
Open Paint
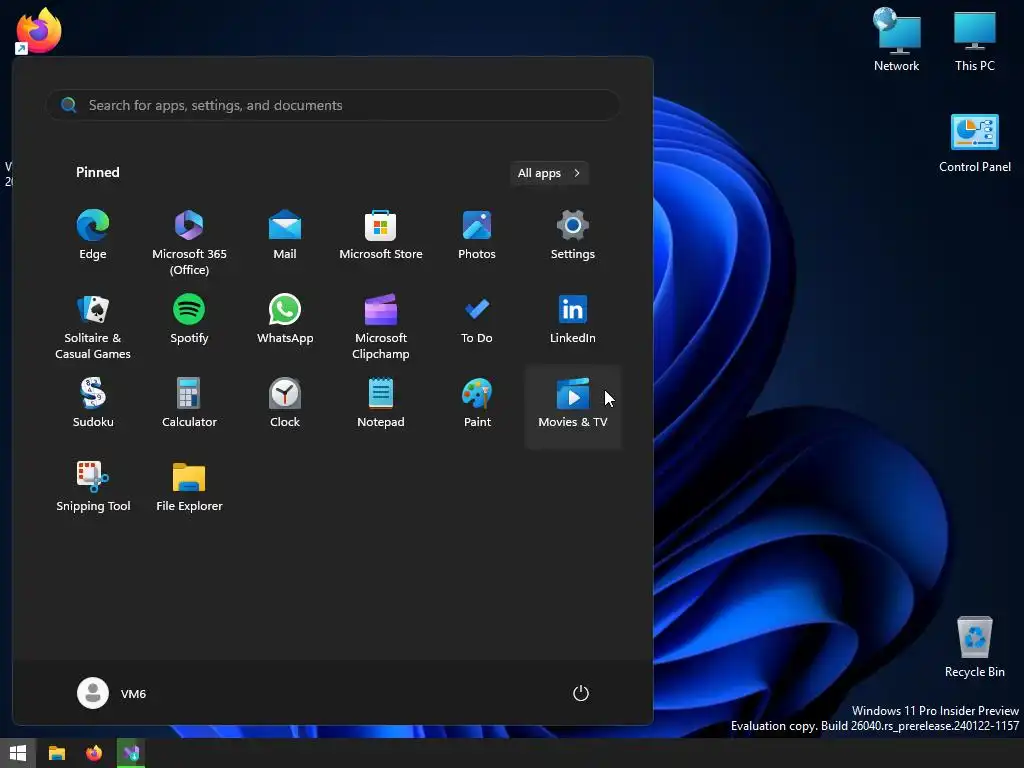pos(477,404)
